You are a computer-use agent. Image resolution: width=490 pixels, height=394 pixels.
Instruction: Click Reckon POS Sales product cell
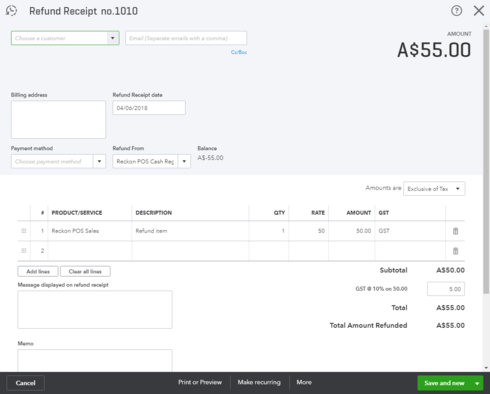90,231
